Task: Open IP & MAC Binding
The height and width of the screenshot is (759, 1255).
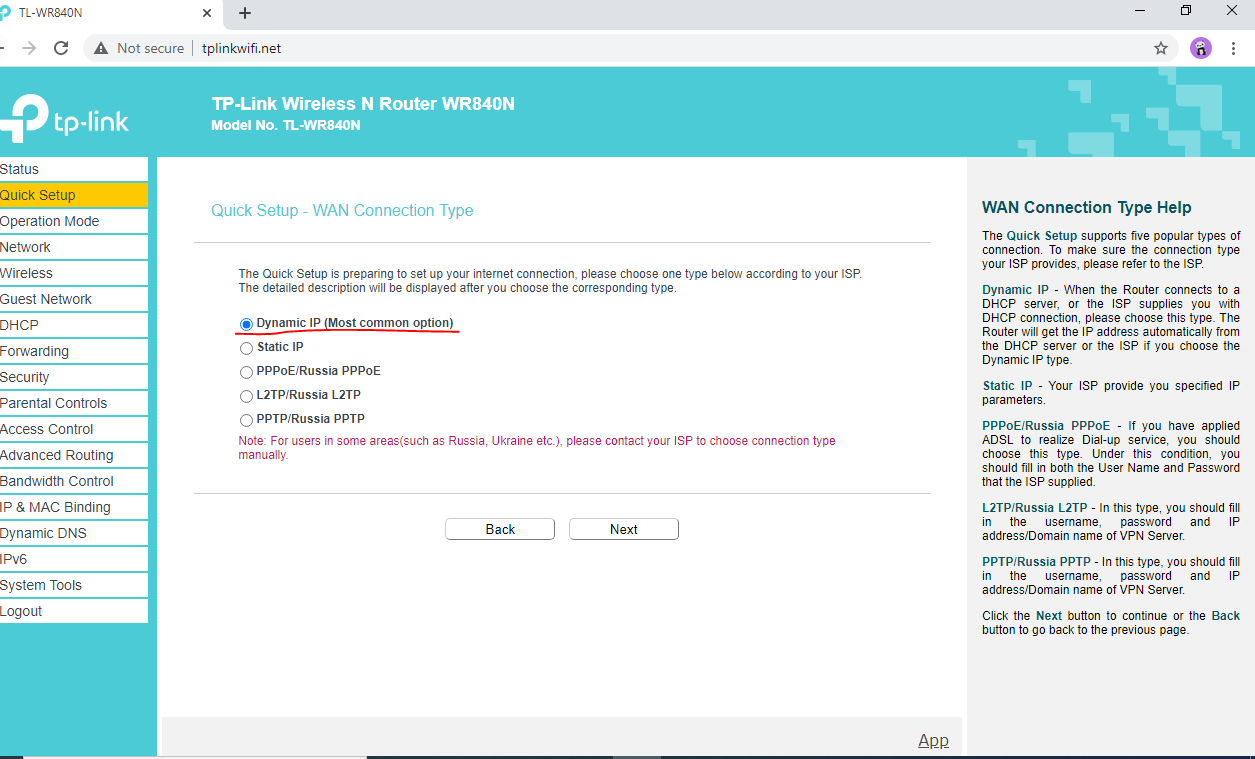Action: click(x=74, y=507)
